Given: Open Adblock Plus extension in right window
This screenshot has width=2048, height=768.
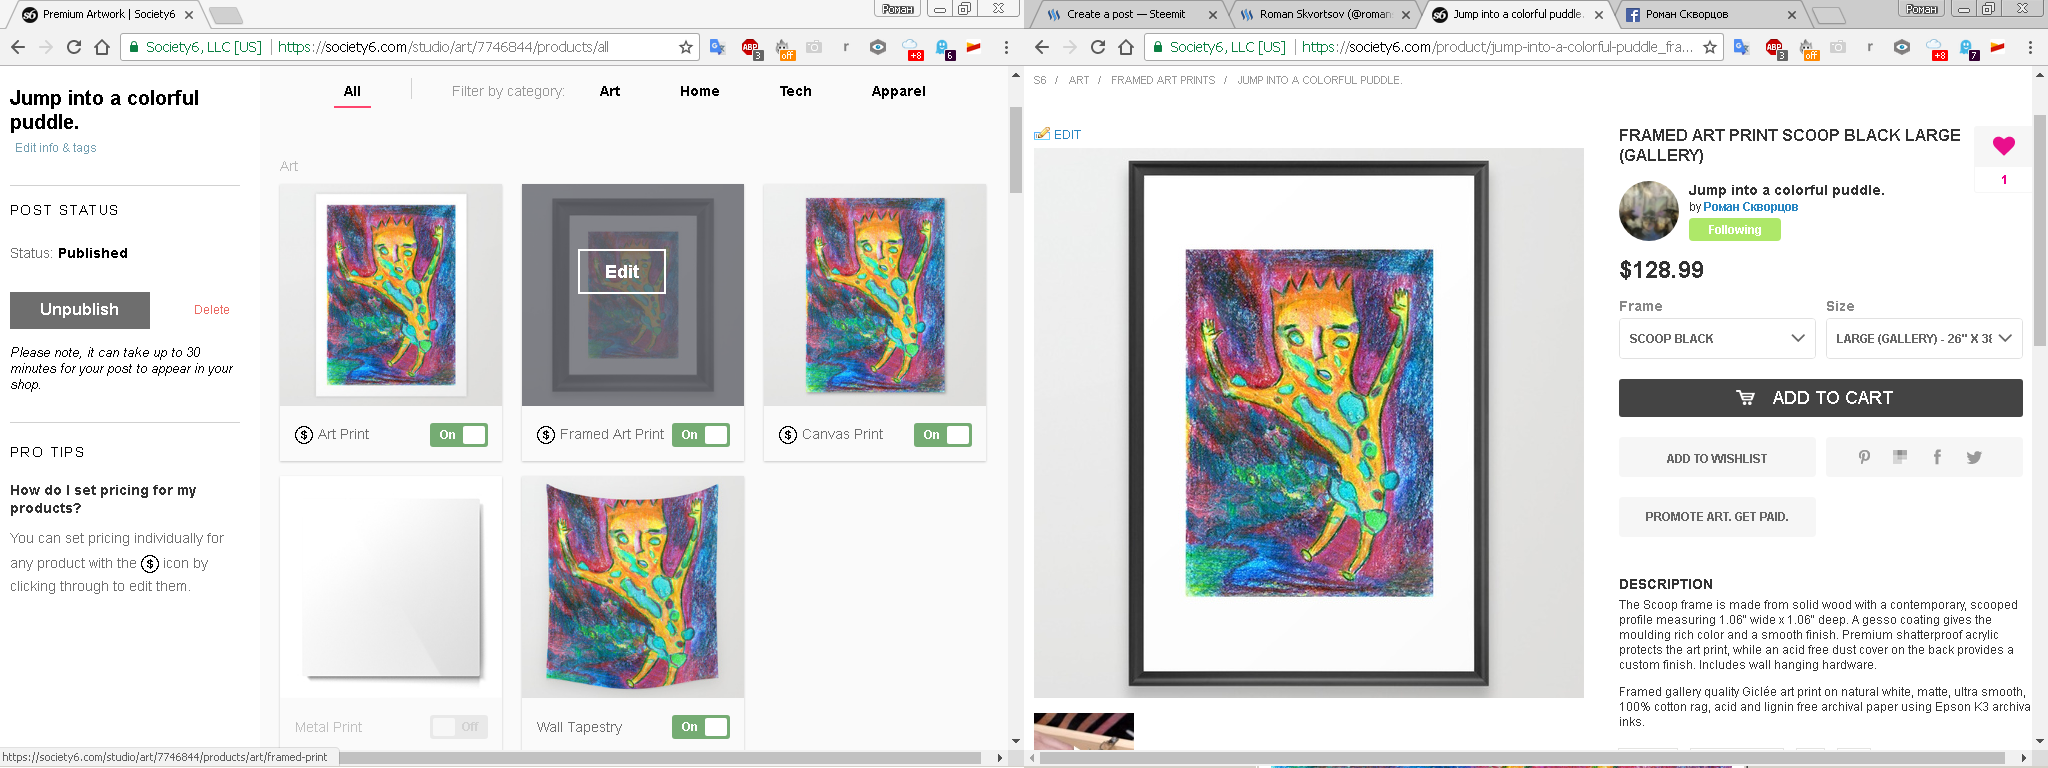Looking at the screenshot, I should [1774, 47].
